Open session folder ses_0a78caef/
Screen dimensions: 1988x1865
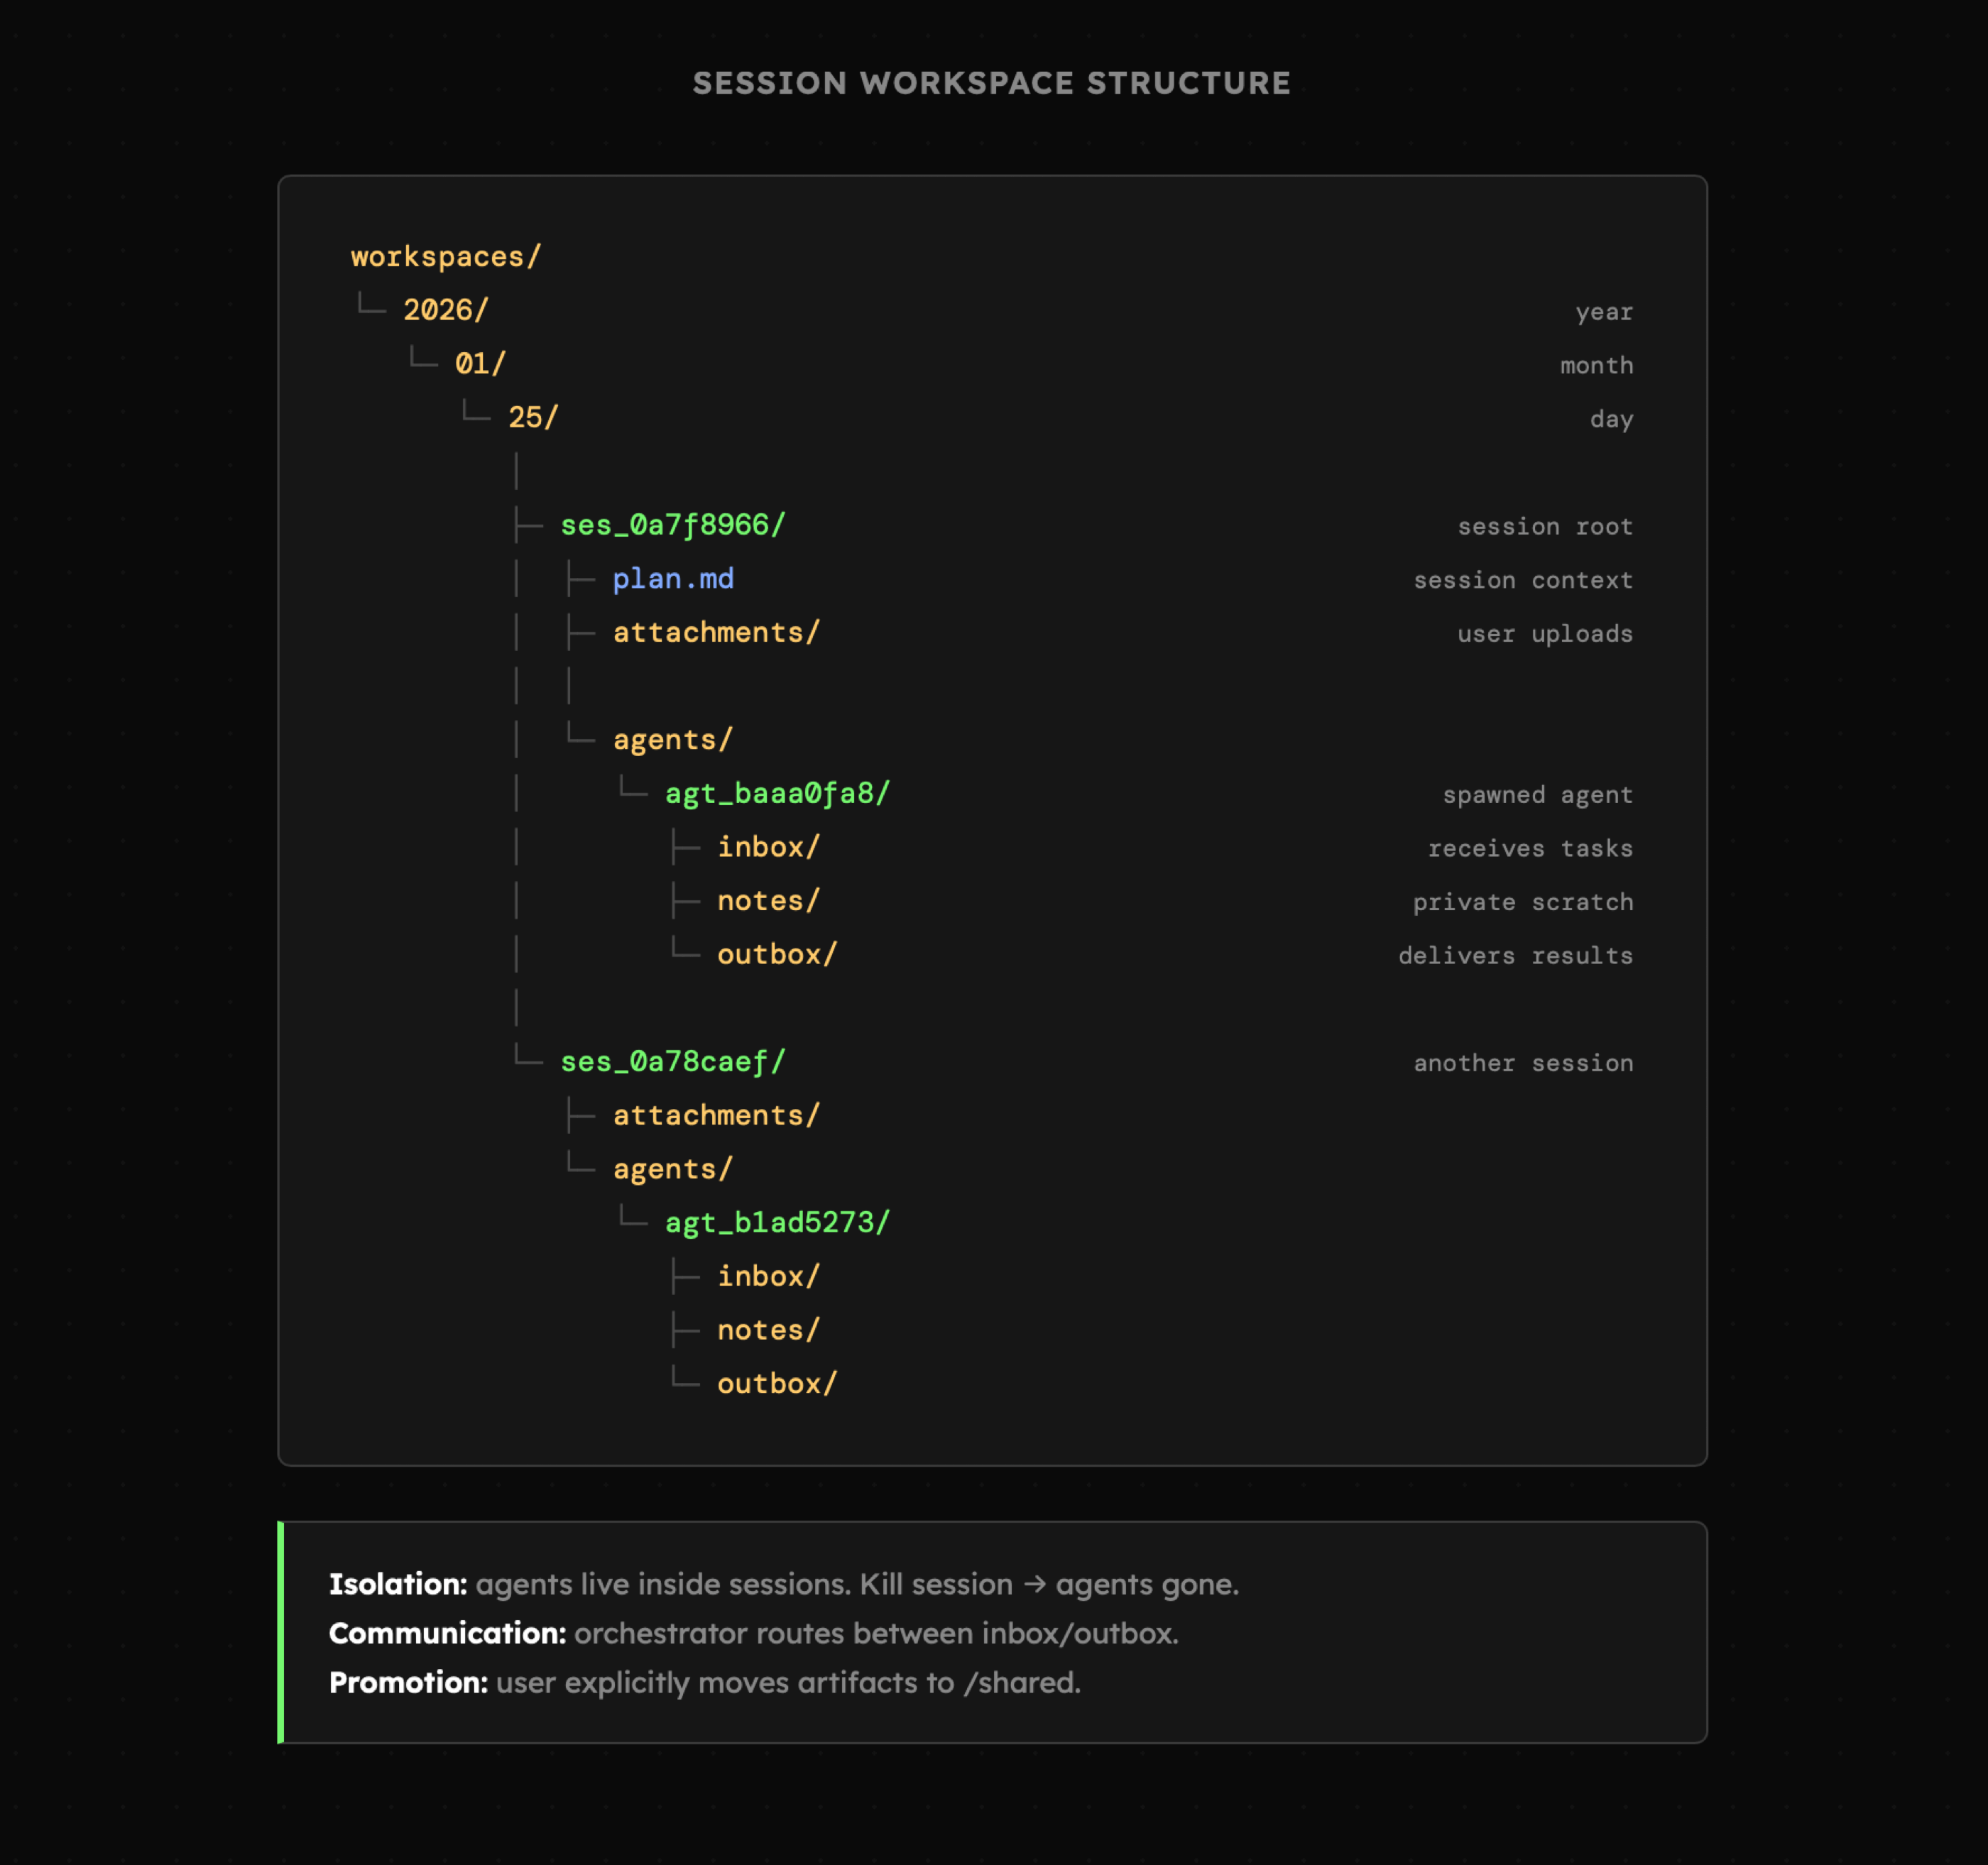pos(672,1062)
